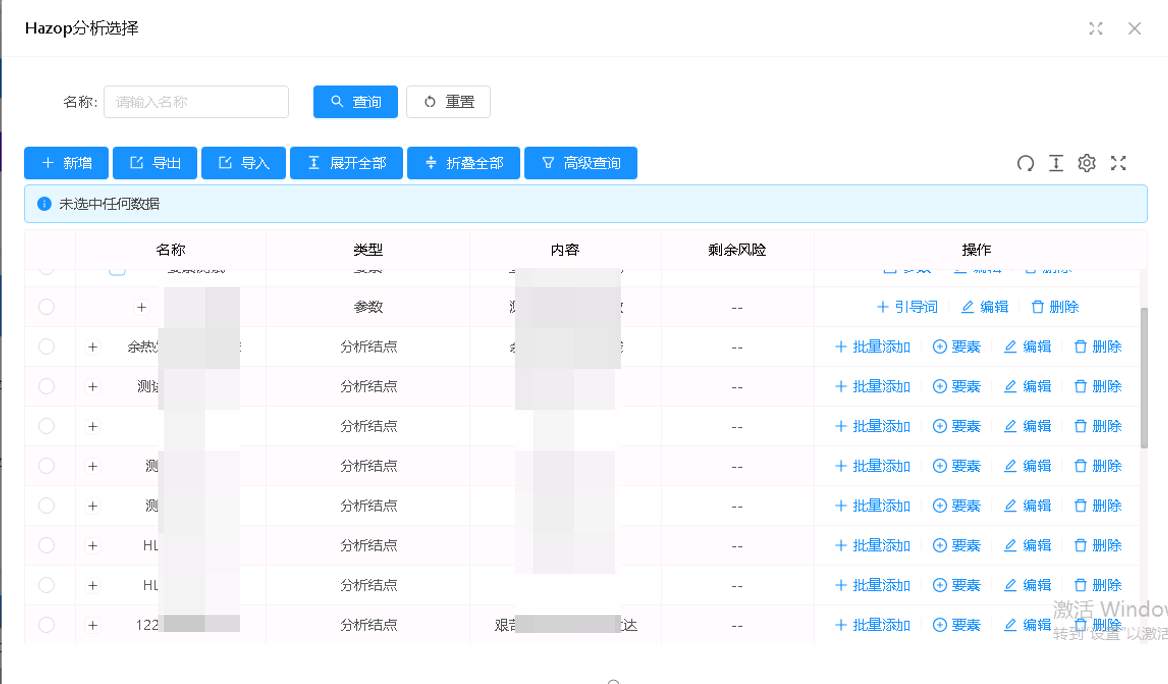Focus the 名称 search input field
The width and height of the screenshot is (1168, 684).
click(196, 102)
